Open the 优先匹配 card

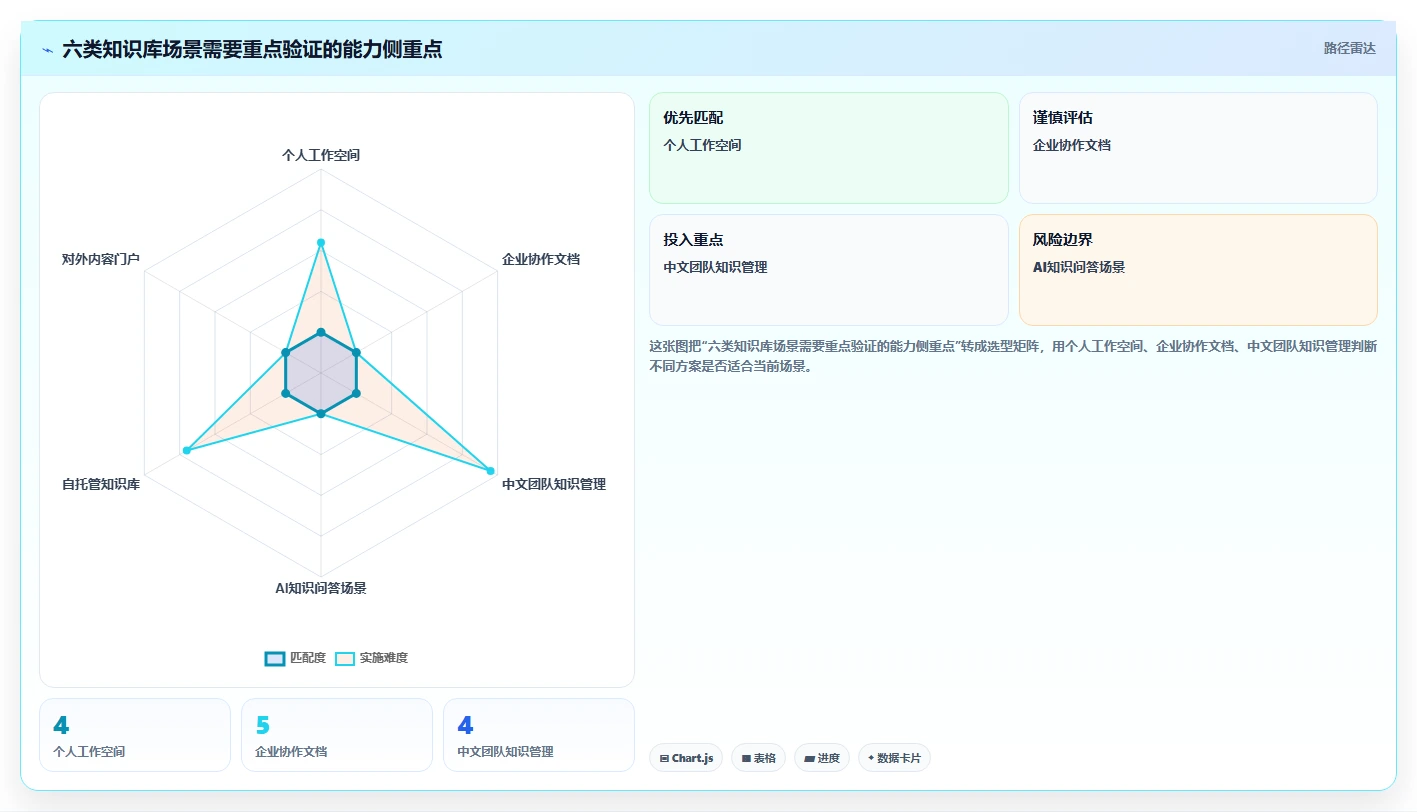(829, 148)
